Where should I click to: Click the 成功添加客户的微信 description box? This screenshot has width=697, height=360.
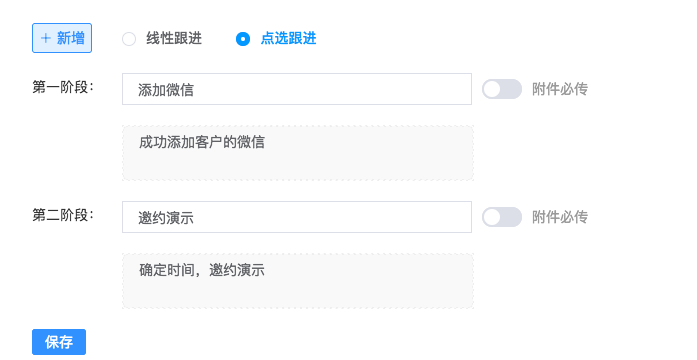click(x=298, y=153)
